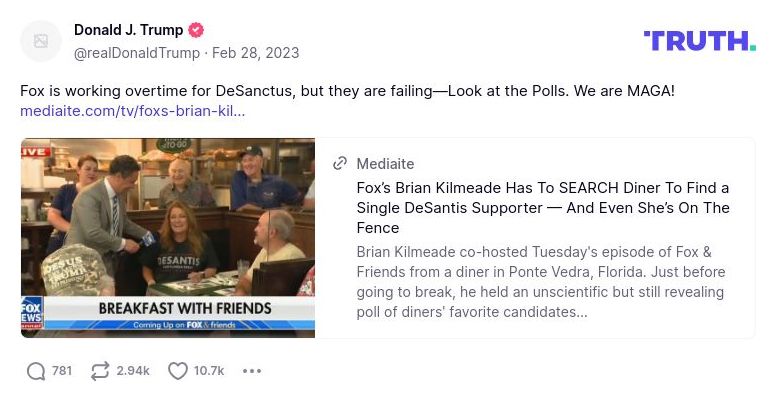This screenshot has width=777, height=402.
Task: Click the reply speech bubble icon
Action: point(36,371)
